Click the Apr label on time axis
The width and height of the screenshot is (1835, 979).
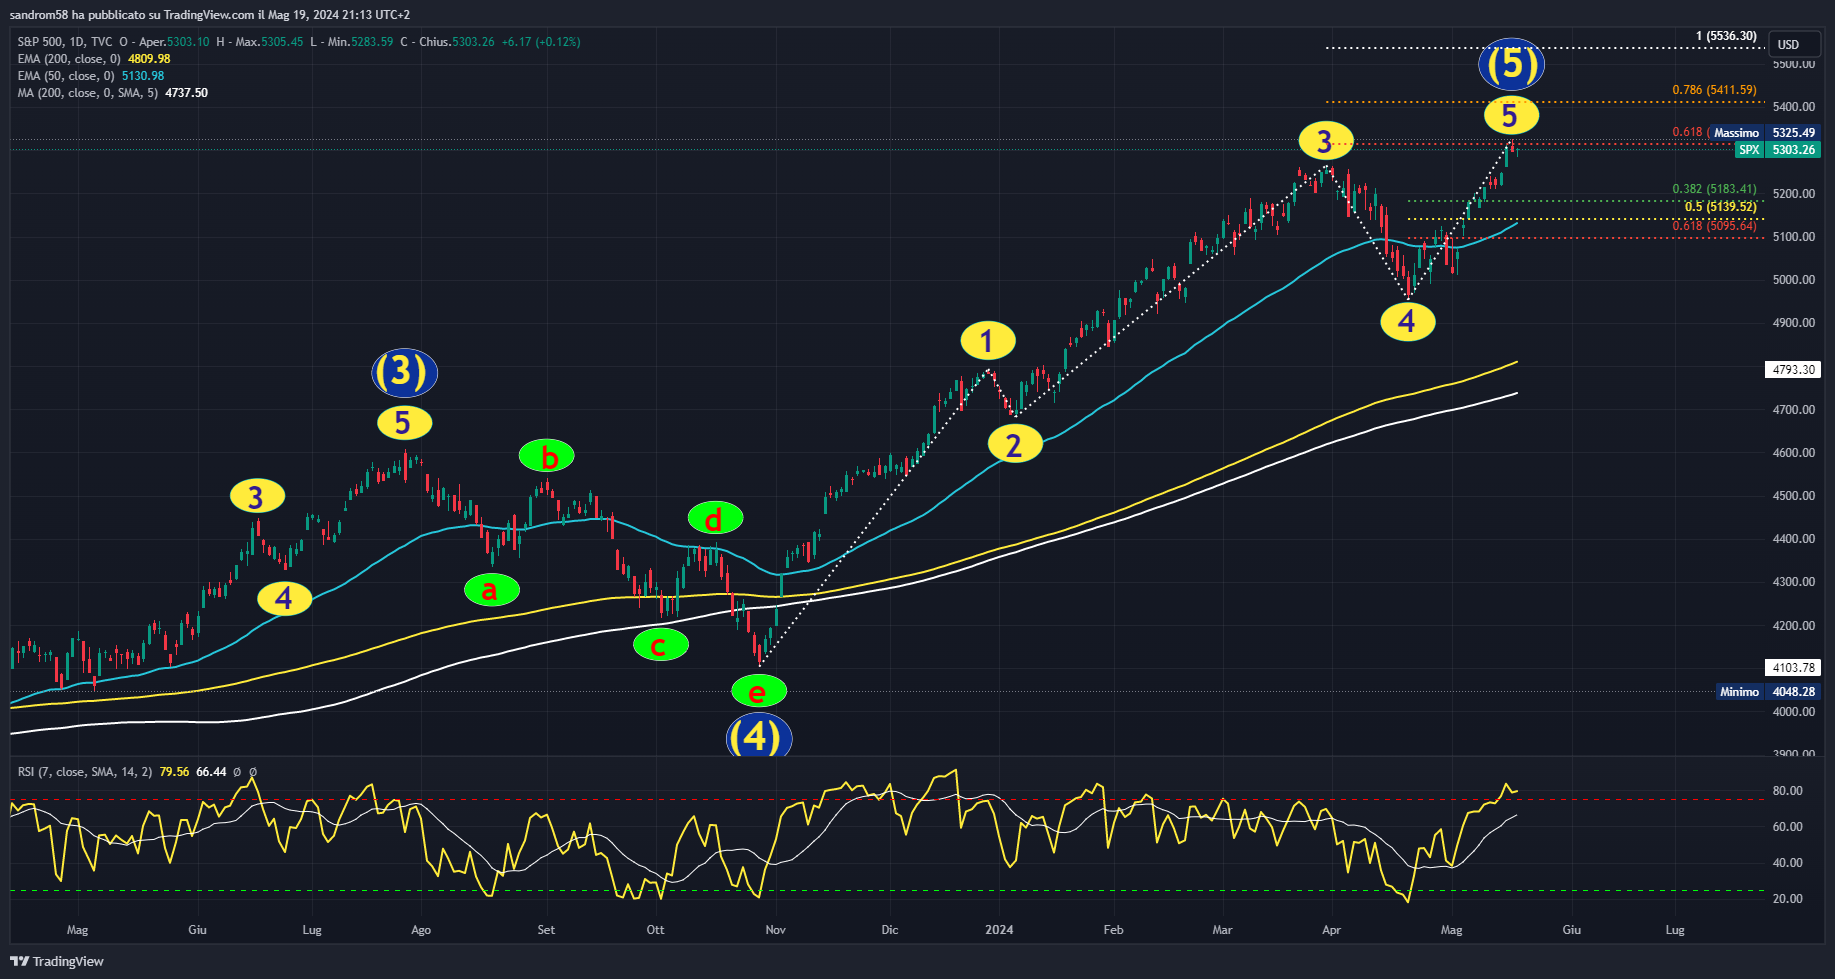[x=1331, y=930]
